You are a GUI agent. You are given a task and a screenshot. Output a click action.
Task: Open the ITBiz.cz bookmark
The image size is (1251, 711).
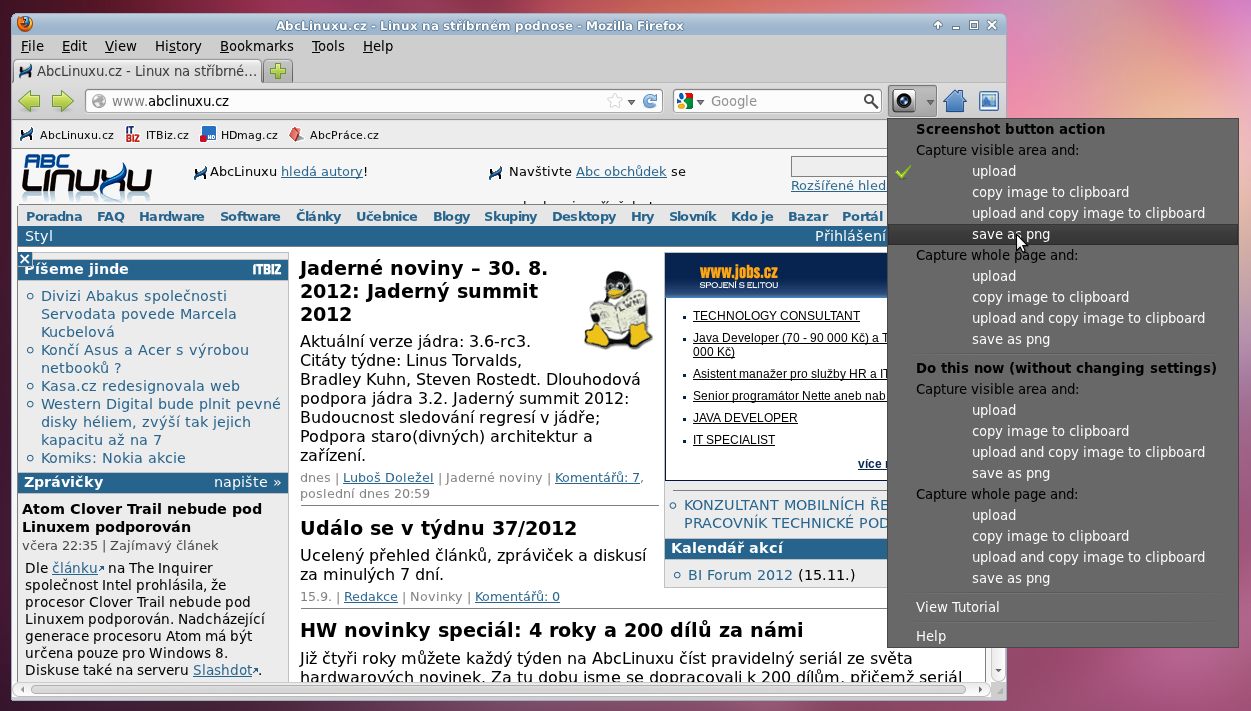click(157, 135)
